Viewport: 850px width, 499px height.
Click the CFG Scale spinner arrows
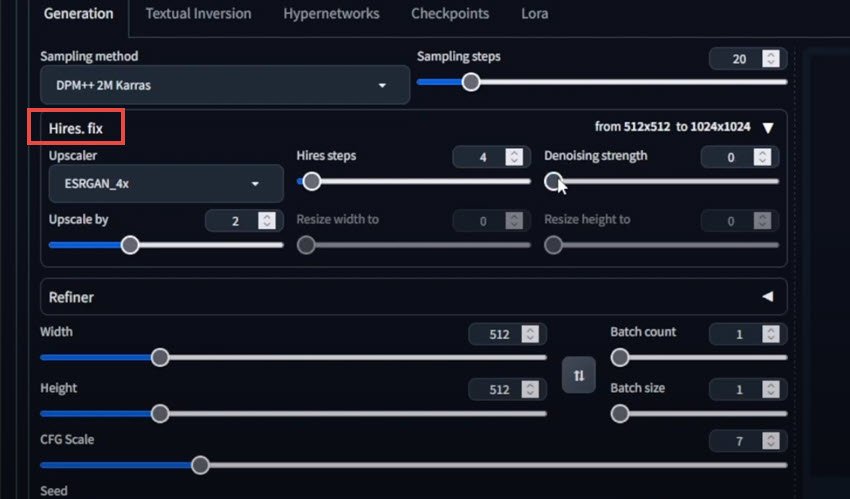pos(770,441)
